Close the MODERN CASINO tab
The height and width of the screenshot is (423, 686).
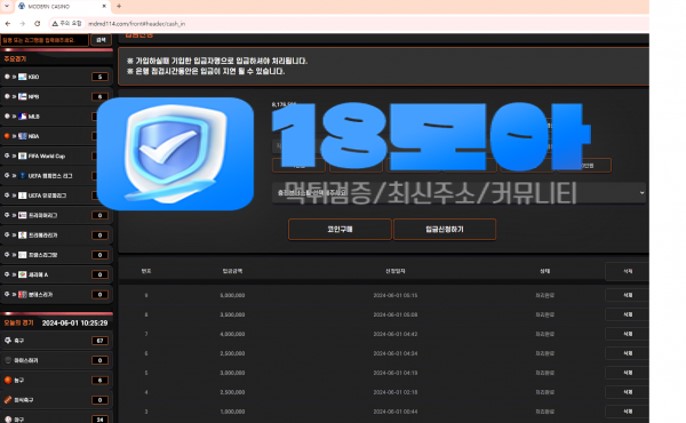pyautogui.click(x=104, y=6)
